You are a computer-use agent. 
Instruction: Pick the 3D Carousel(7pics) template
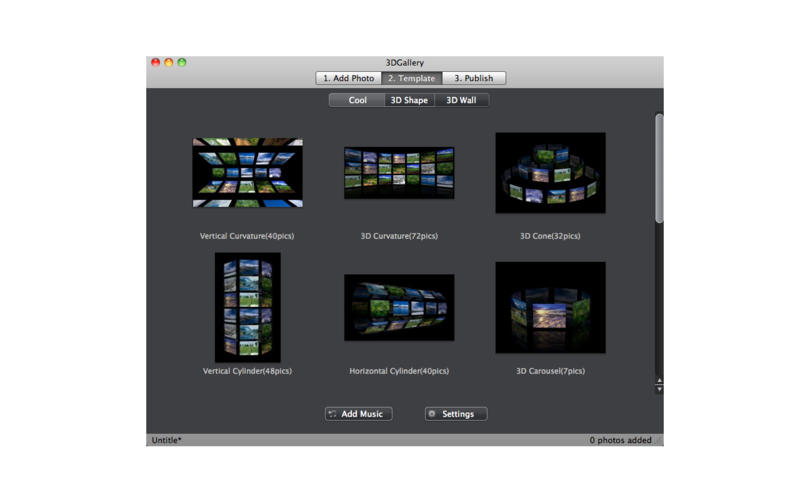[551, 308]
